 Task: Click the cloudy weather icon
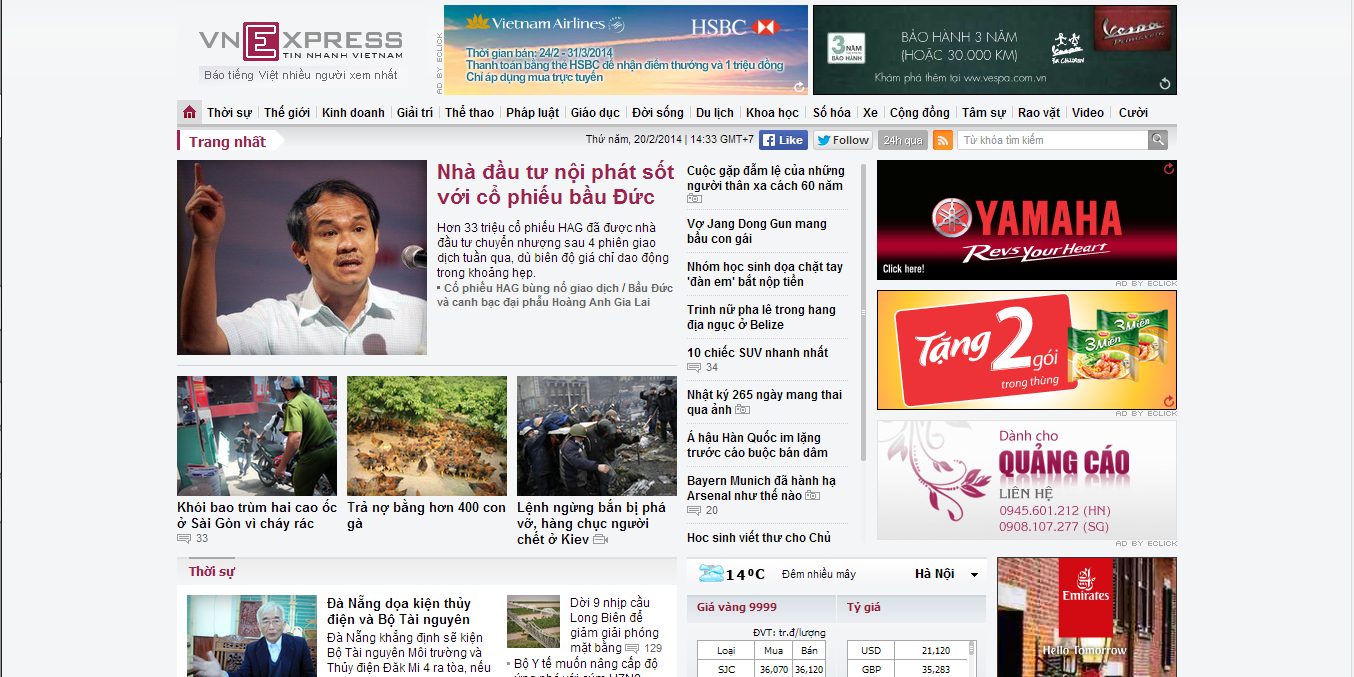[x=711, y=573]
